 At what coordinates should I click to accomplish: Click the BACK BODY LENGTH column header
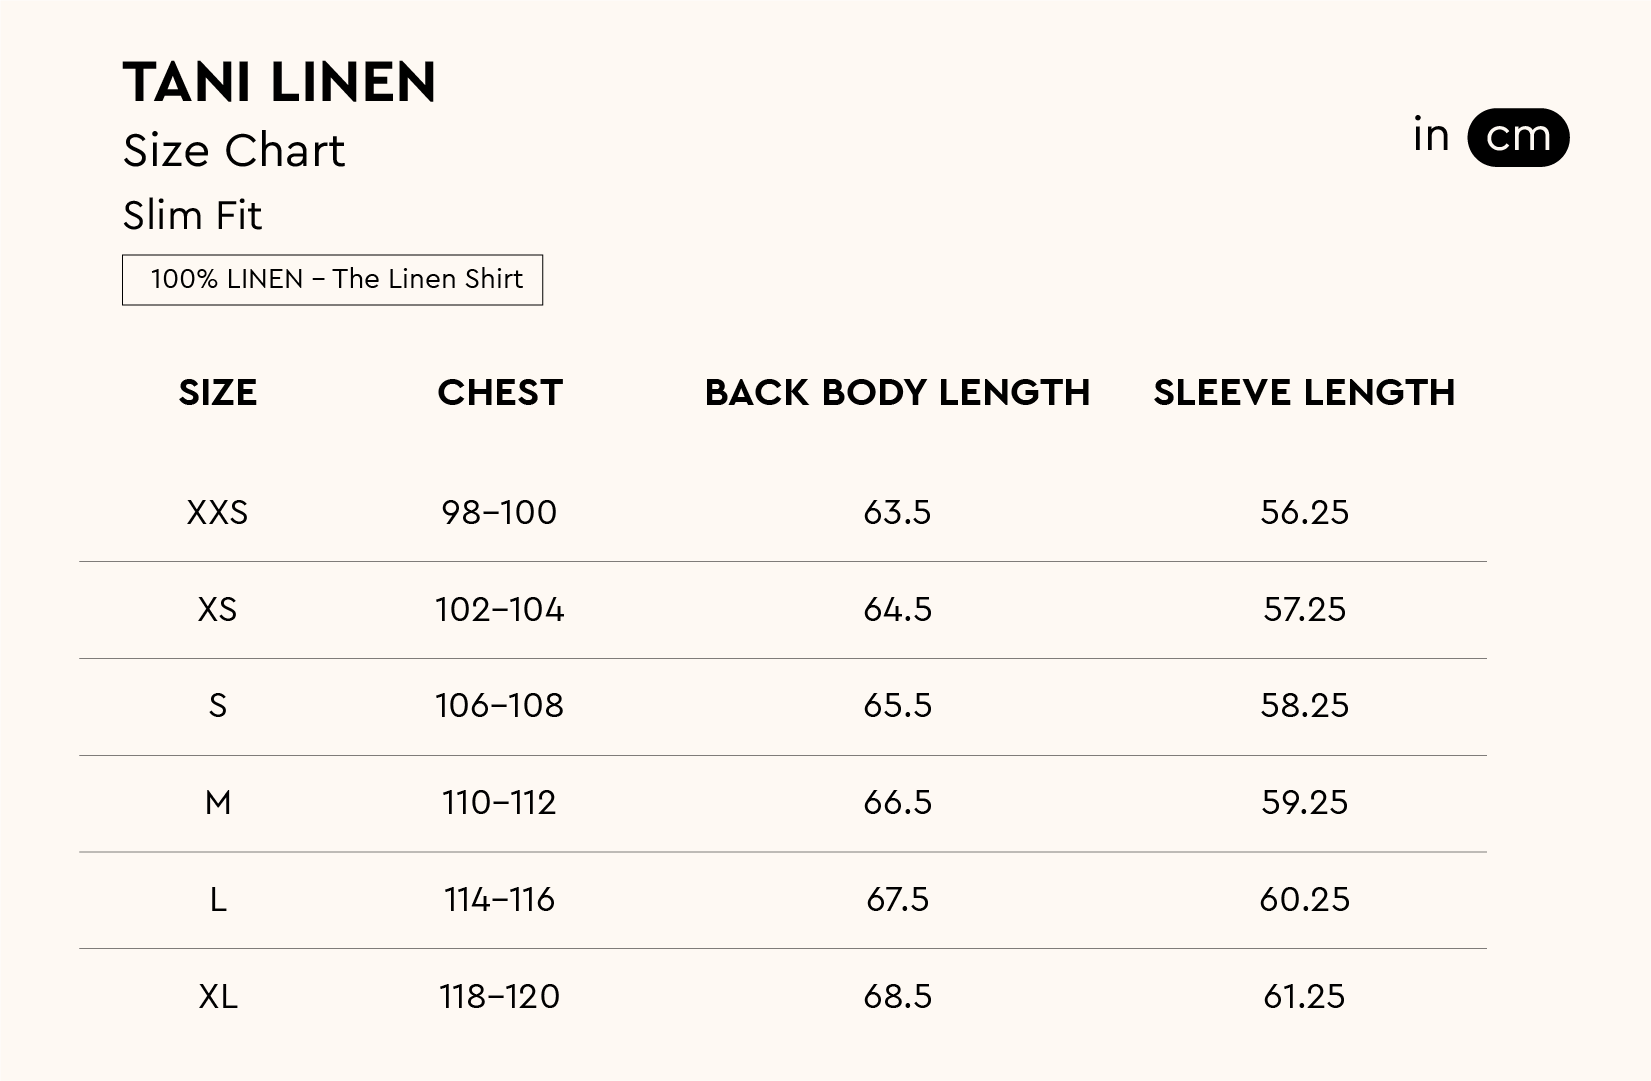pos(897,393)
